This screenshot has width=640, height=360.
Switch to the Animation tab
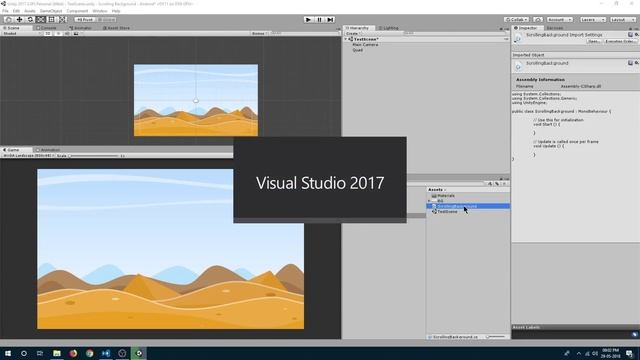[48, 150]
